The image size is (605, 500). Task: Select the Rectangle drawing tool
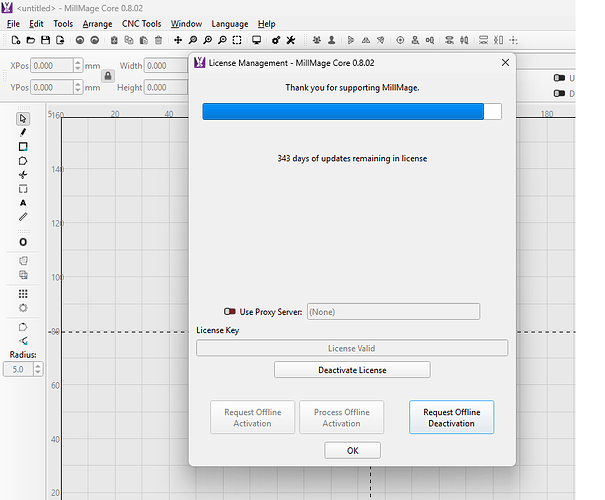pos(23,147)
